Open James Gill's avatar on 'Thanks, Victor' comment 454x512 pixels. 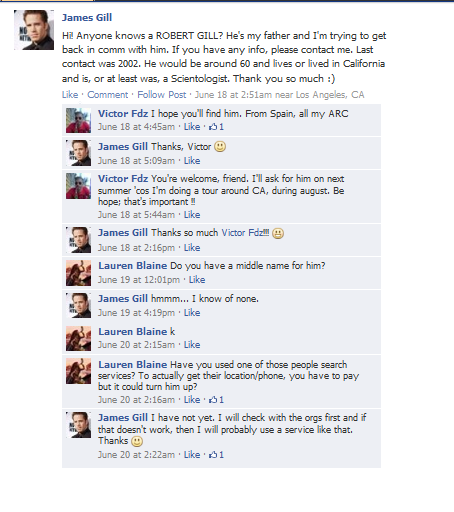(x=78, y=153)
